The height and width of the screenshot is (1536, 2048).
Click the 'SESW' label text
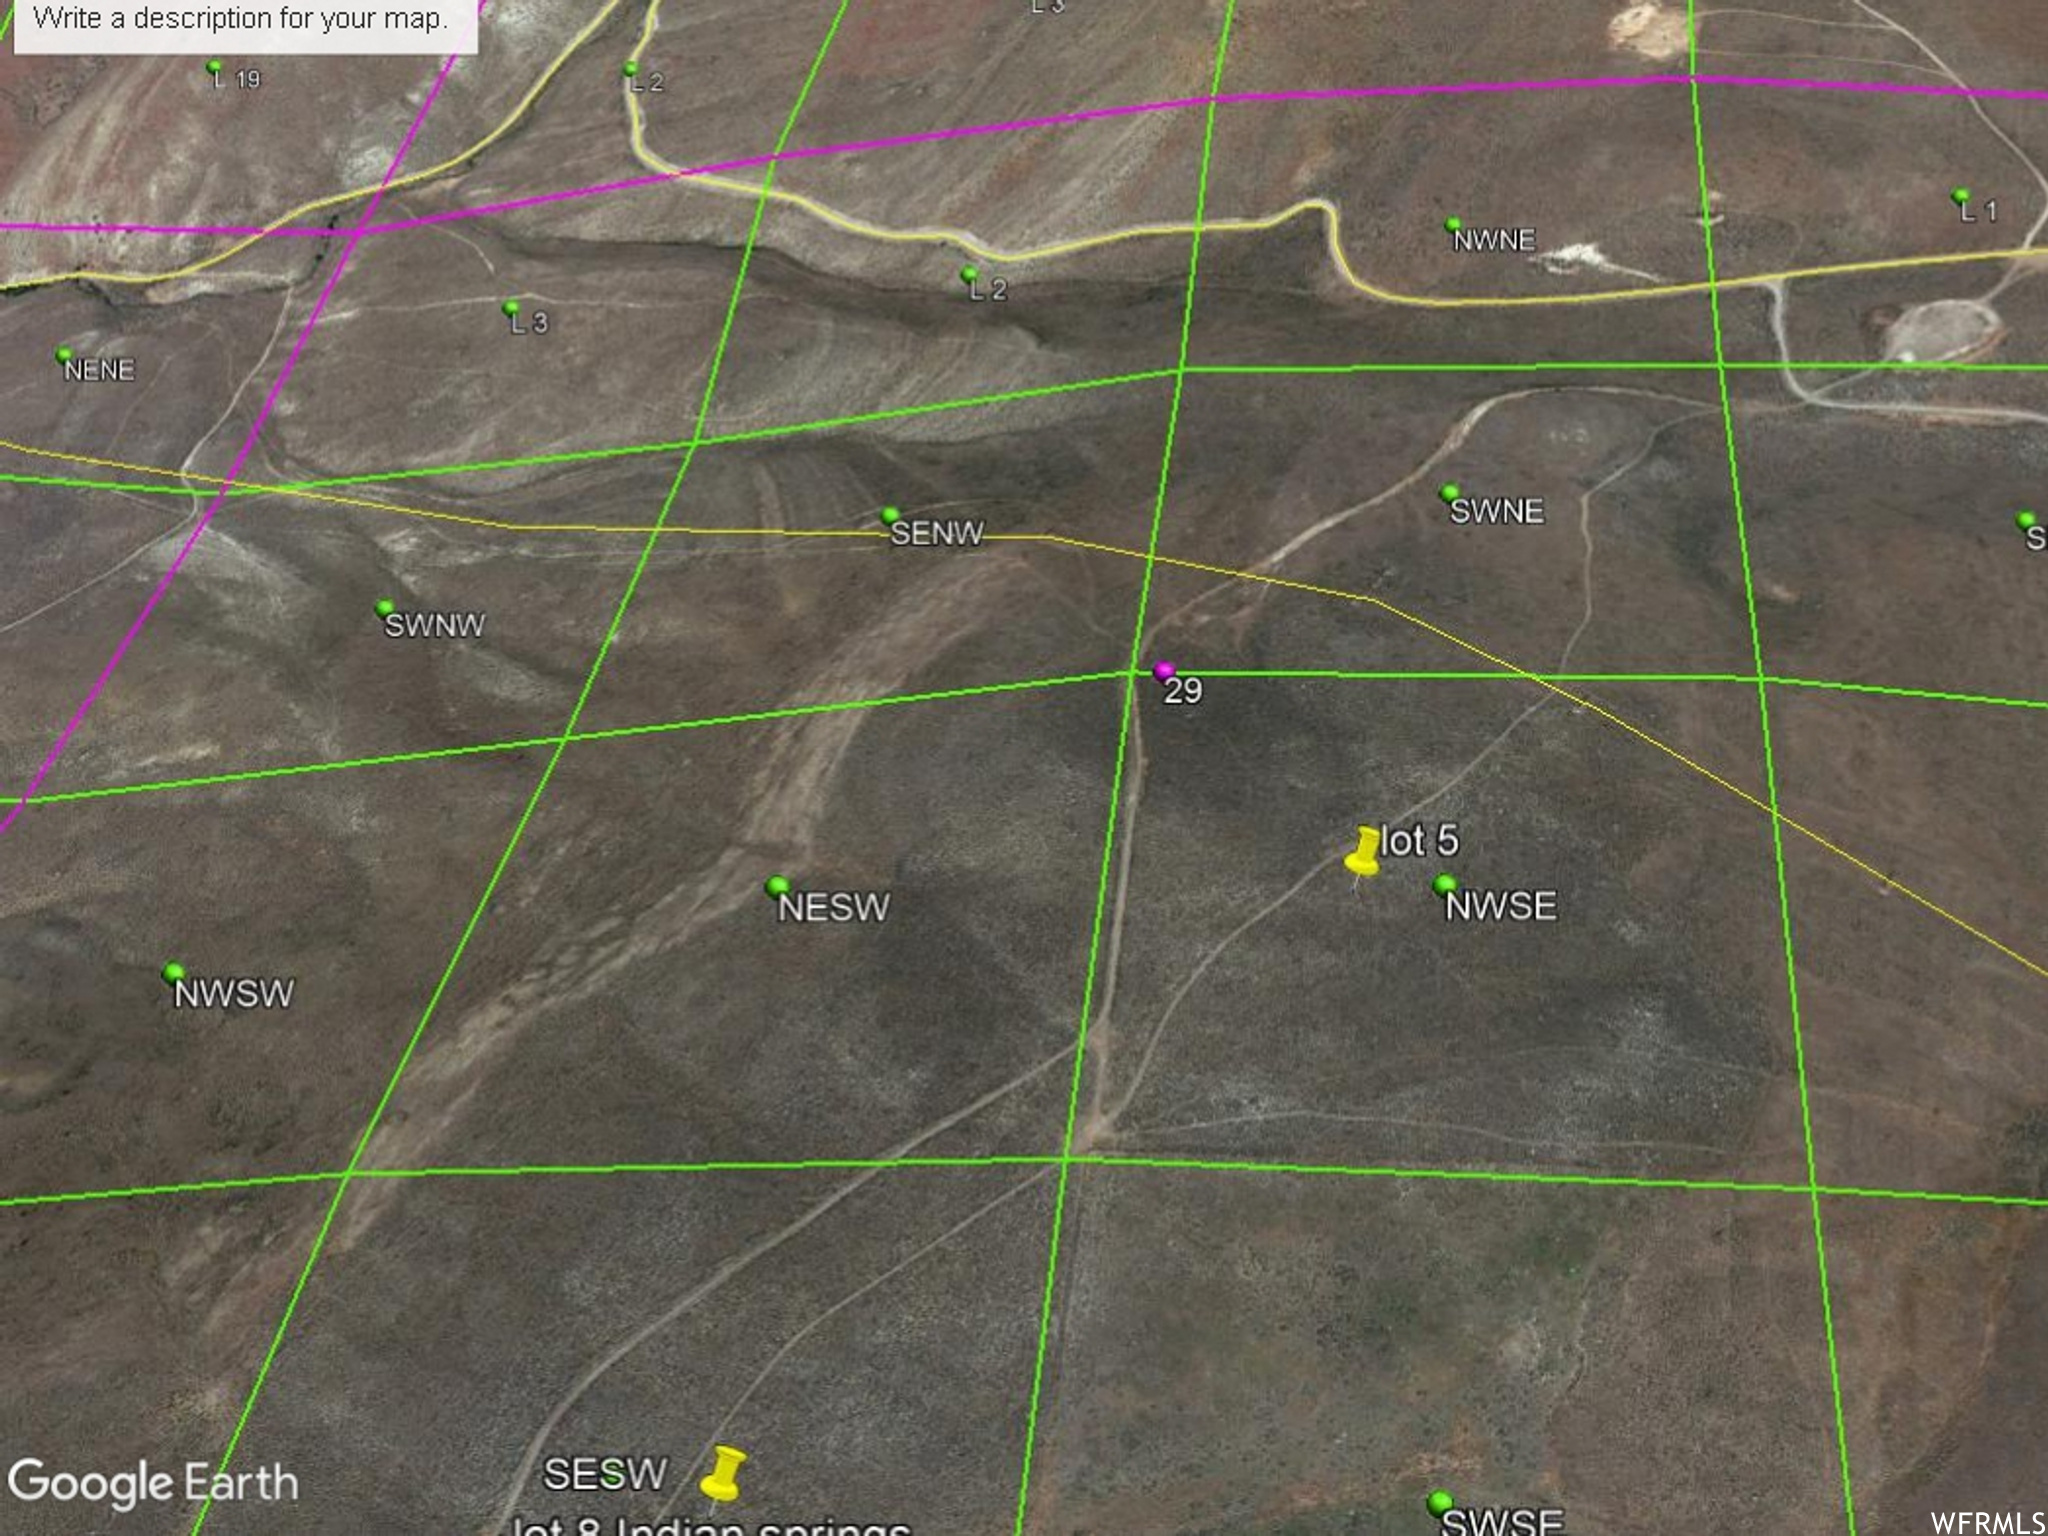[604, 1473]
